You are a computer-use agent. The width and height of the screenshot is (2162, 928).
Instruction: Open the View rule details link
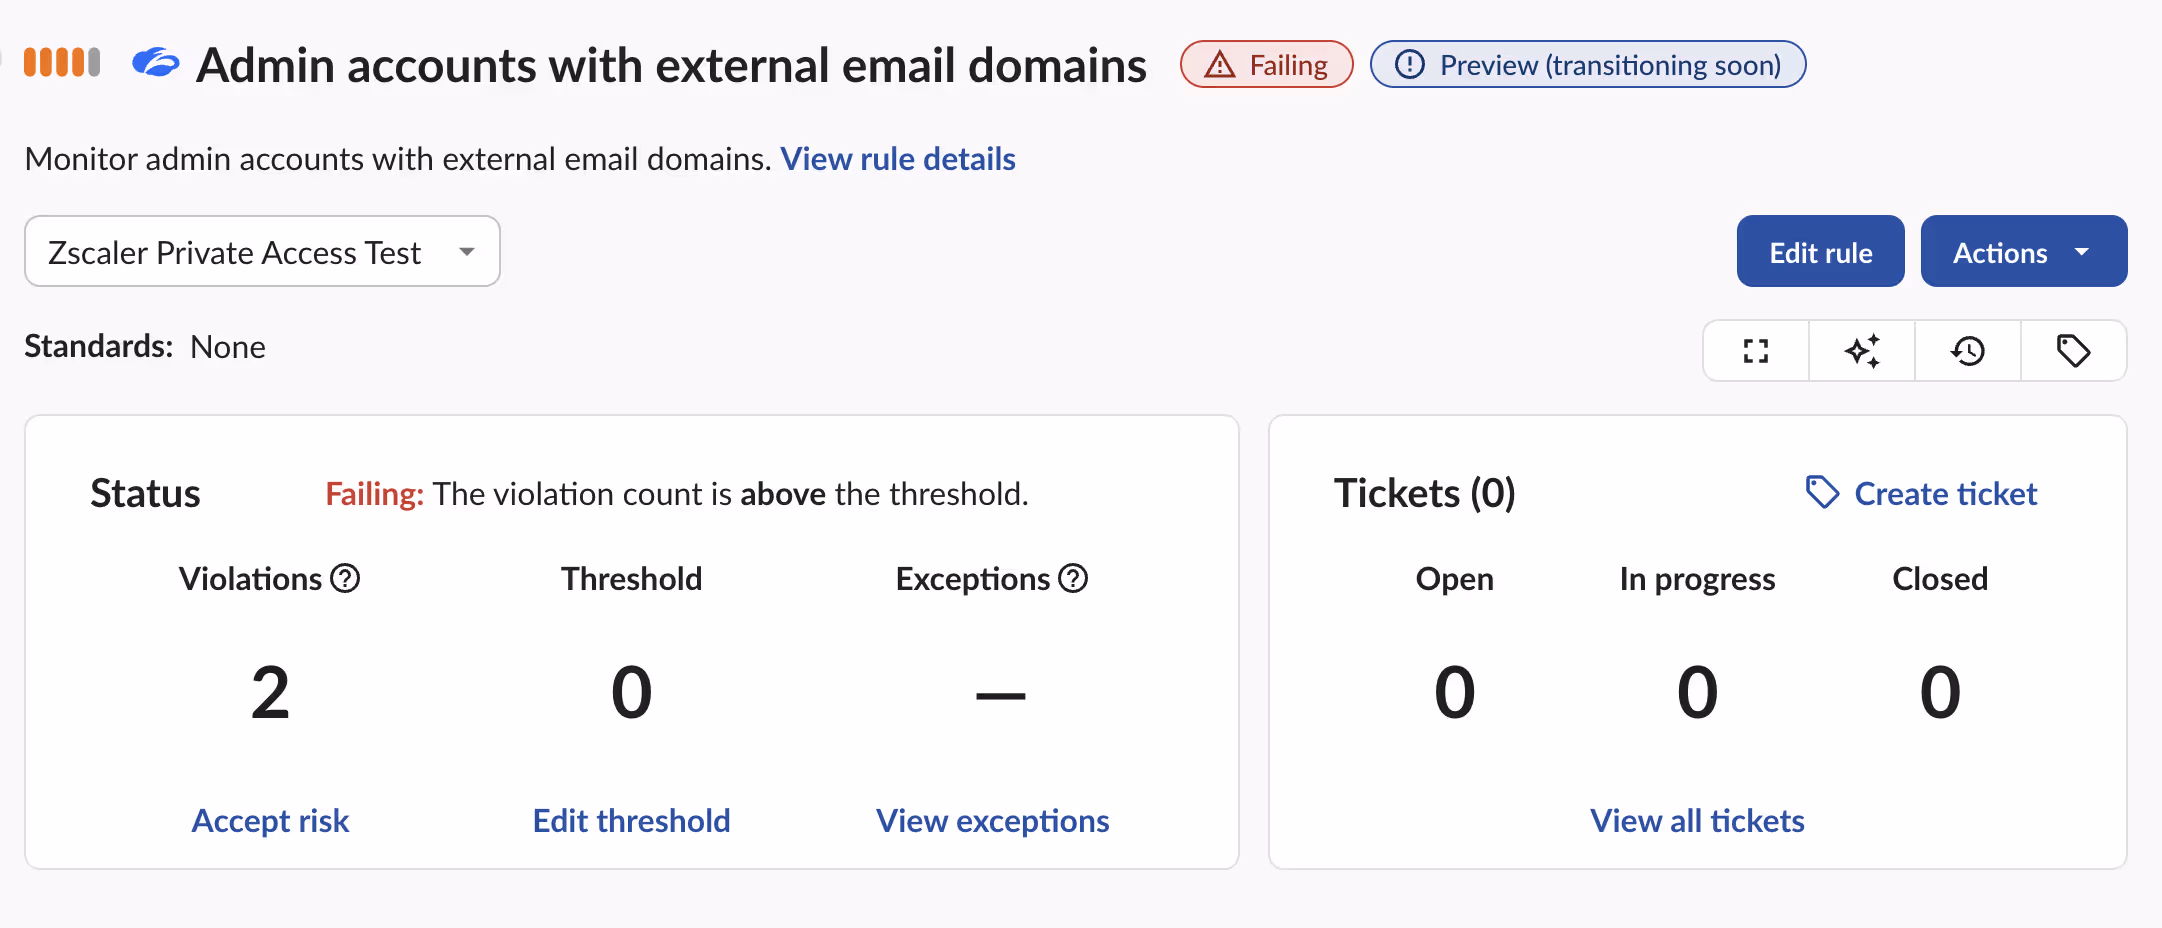[x=898, y=159]
